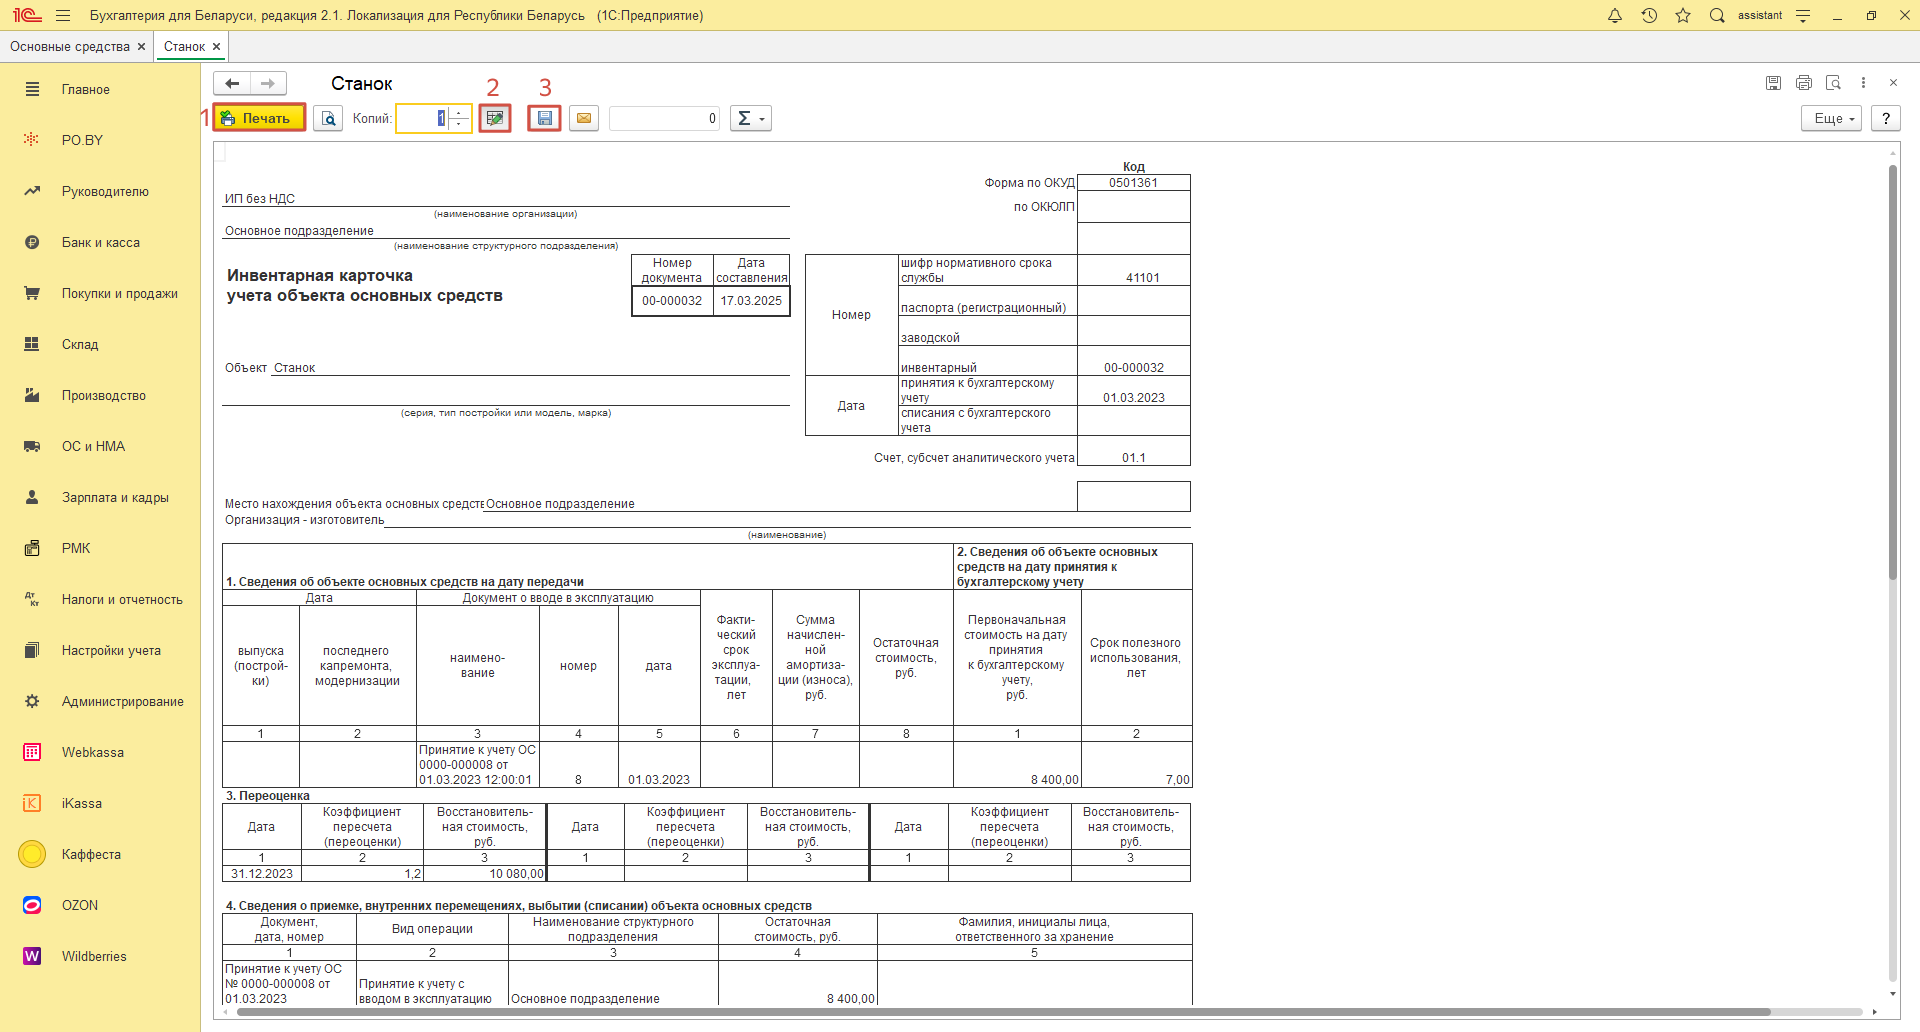
Task: Click the Копий input field
Action: pos(422,118)
